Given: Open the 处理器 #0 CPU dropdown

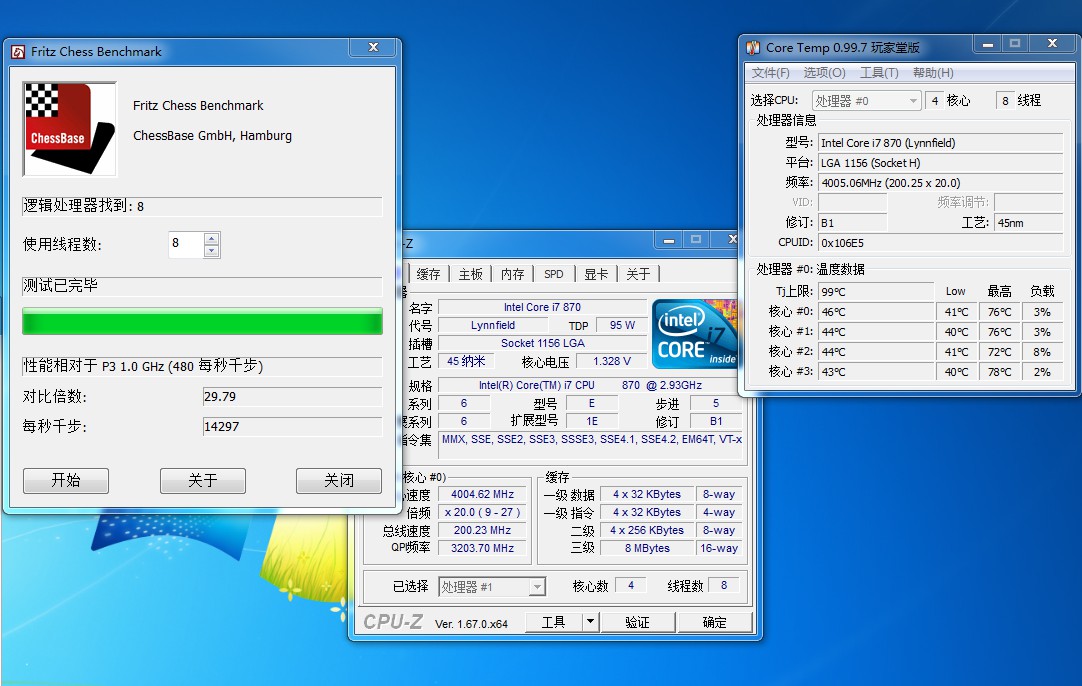Looking at the screenshot, I should 867,101.
